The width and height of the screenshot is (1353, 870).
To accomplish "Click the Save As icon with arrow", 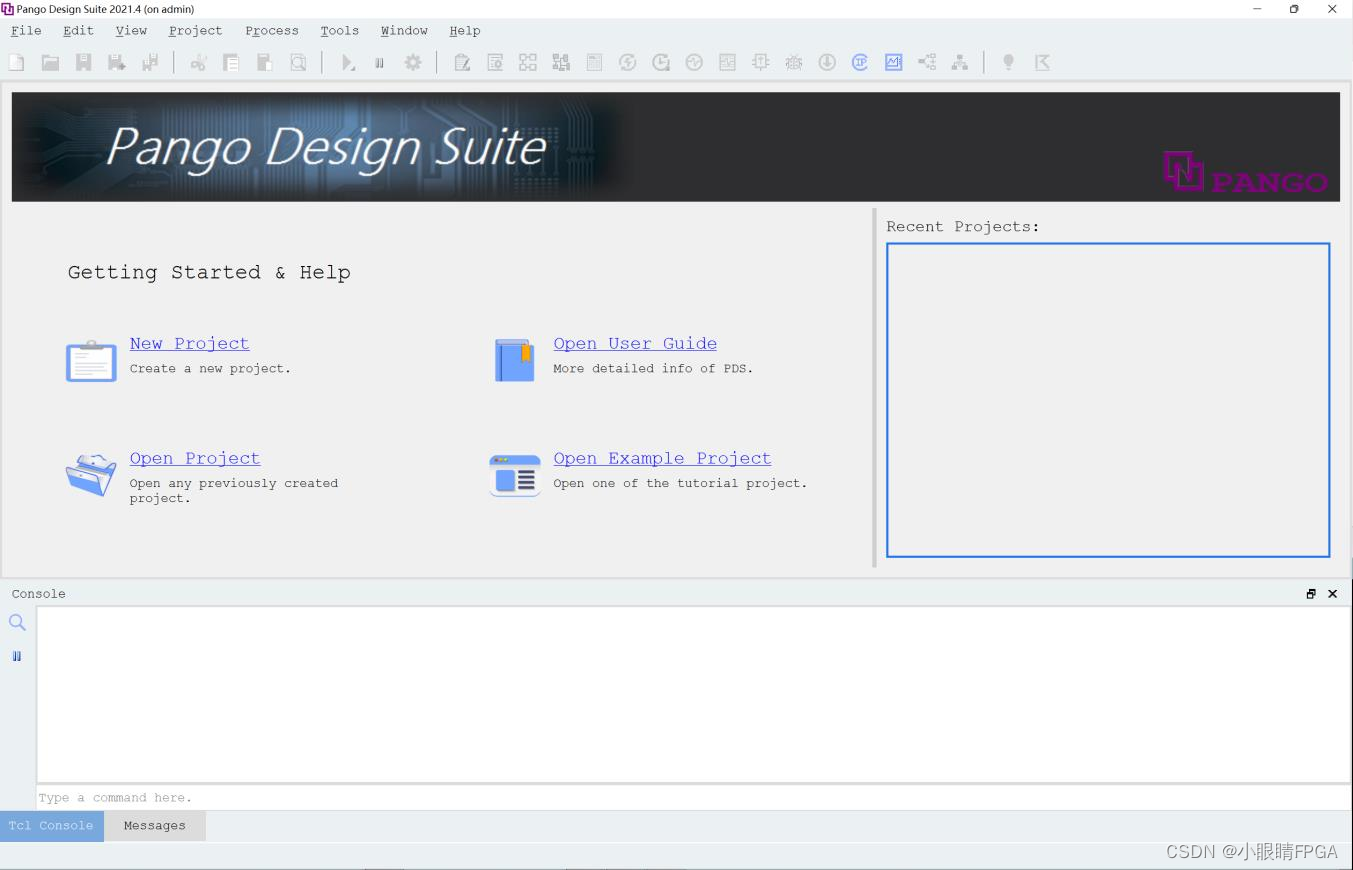I will click(x=117, y=62).
